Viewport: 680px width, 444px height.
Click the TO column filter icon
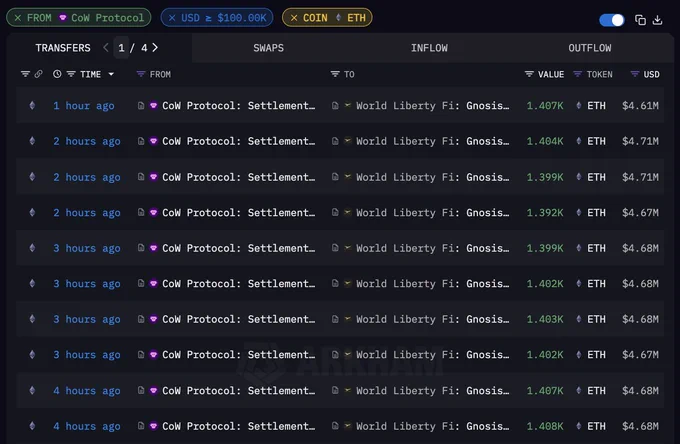335,74
